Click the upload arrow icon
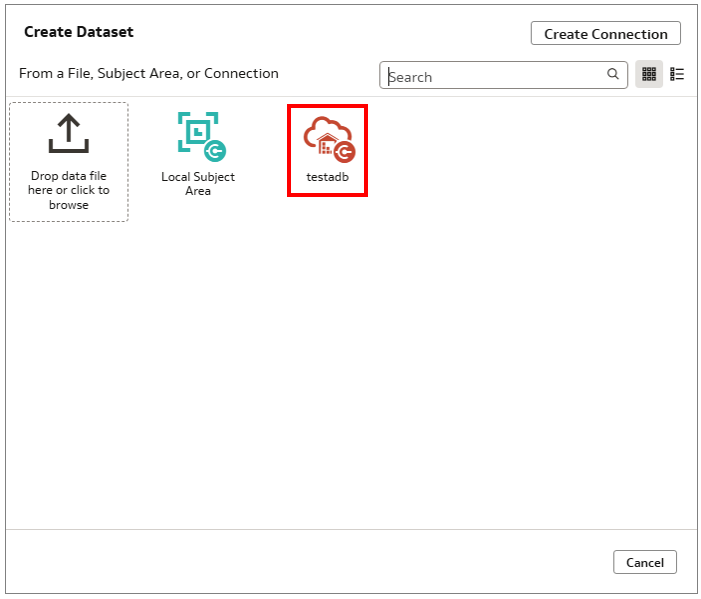The width and height of the screenshot is (701, 599). pyautogui.click(x=68, y=134)
